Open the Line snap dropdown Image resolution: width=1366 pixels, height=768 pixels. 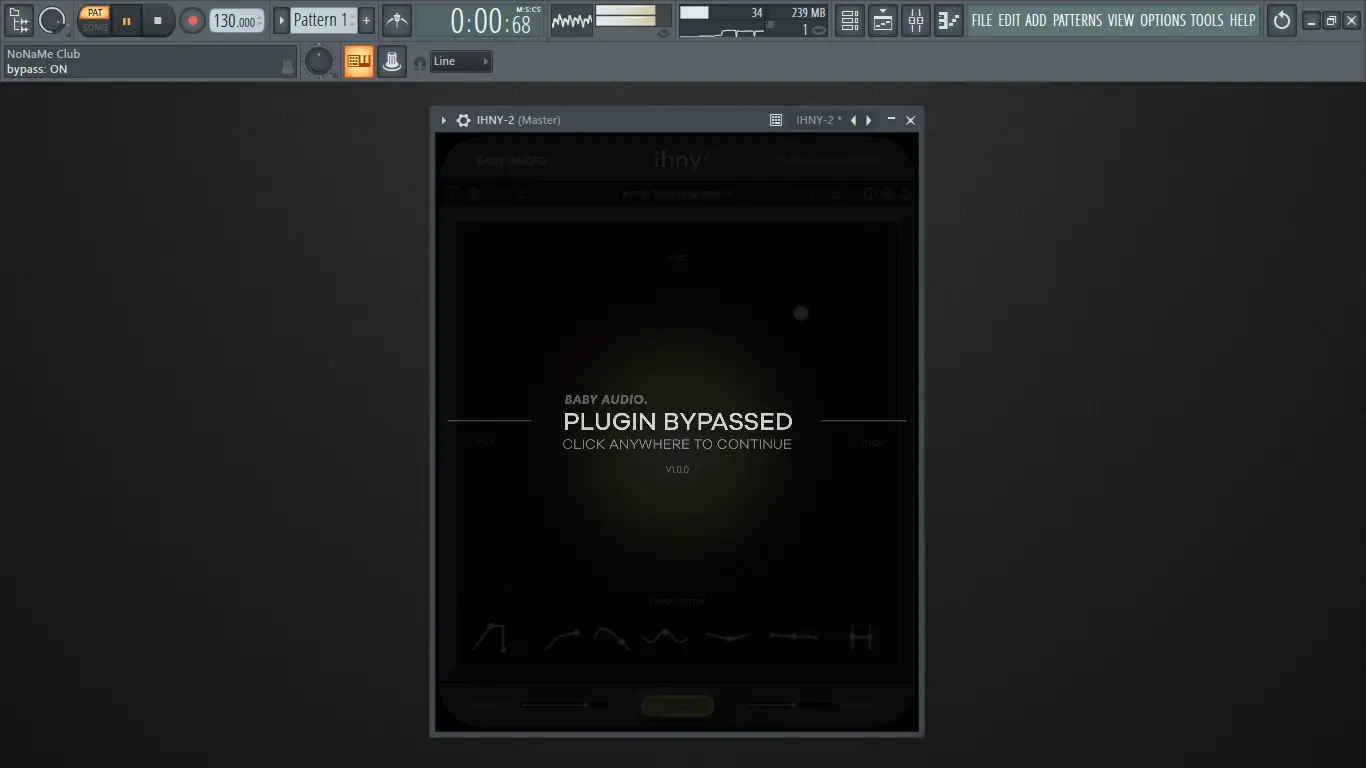tap(461, 62)
